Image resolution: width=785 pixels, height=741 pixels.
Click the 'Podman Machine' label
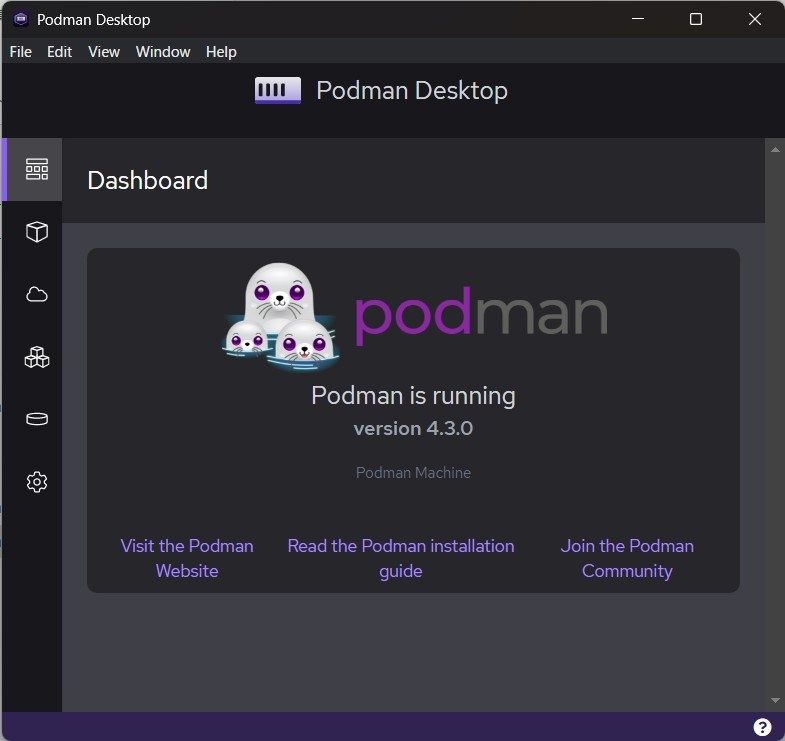pos(413,473)
